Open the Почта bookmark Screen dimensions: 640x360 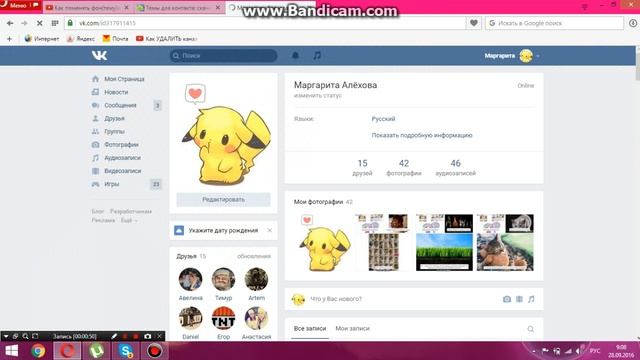point(116,39)
